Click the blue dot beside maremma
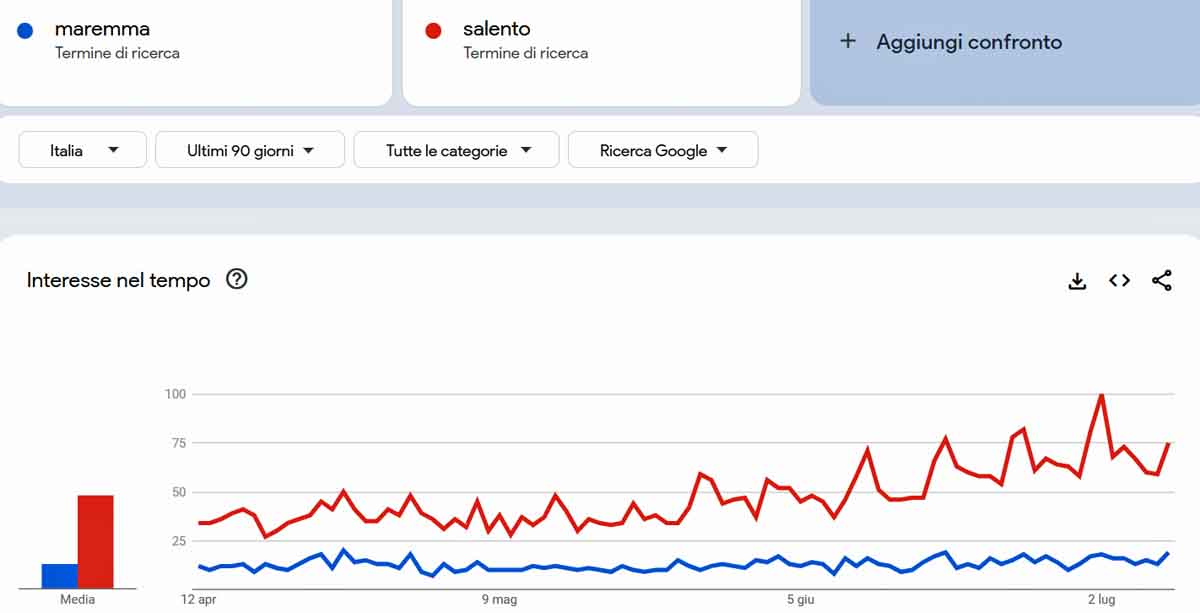 (26, 31)
